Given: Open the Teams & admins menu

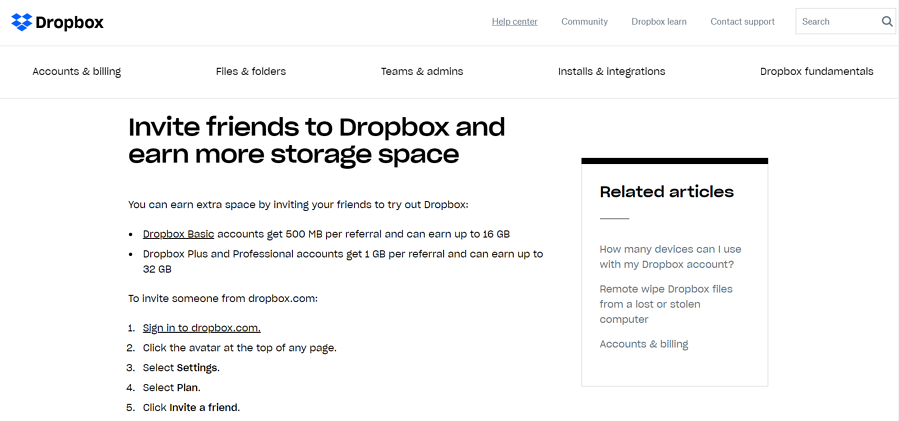Looking at the screenshot, I should click(422, 72).
